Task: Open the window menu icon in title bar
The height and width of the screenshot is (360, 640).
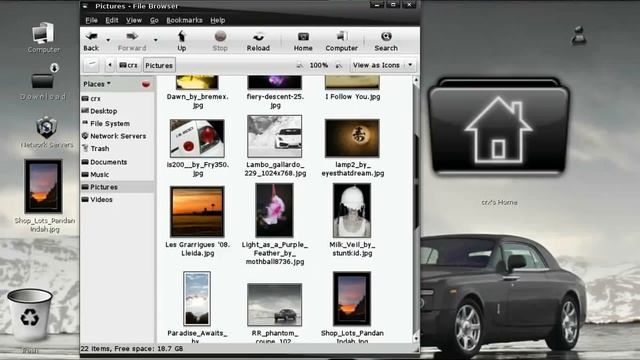Action: pyautogui.click(x=86, y=6)
